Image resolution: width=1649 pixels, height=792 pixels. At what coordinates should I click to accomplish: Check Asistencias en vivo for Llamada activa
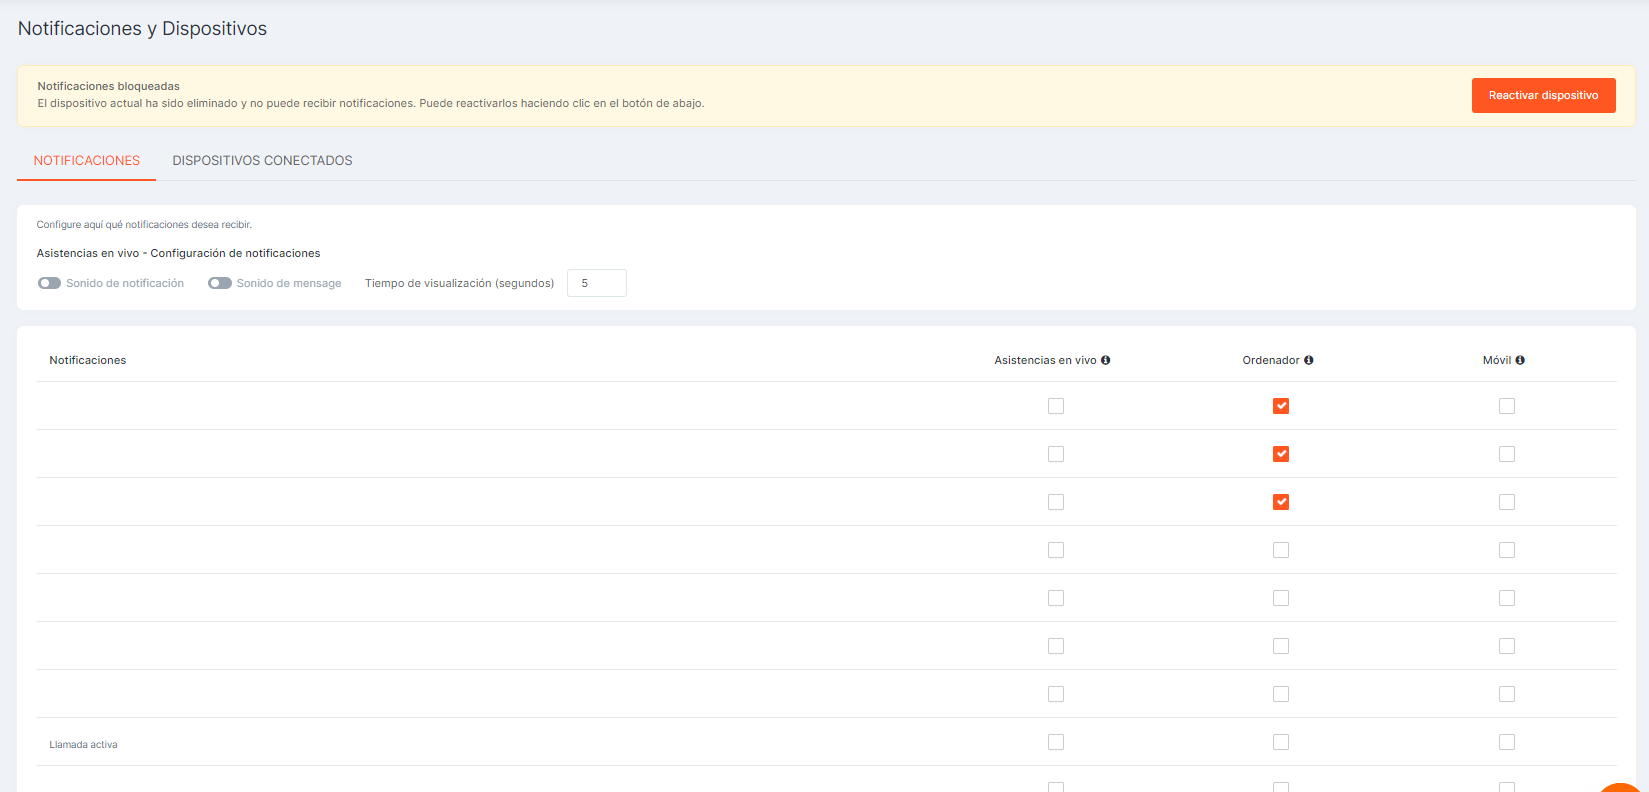[x=1056, y=742]
